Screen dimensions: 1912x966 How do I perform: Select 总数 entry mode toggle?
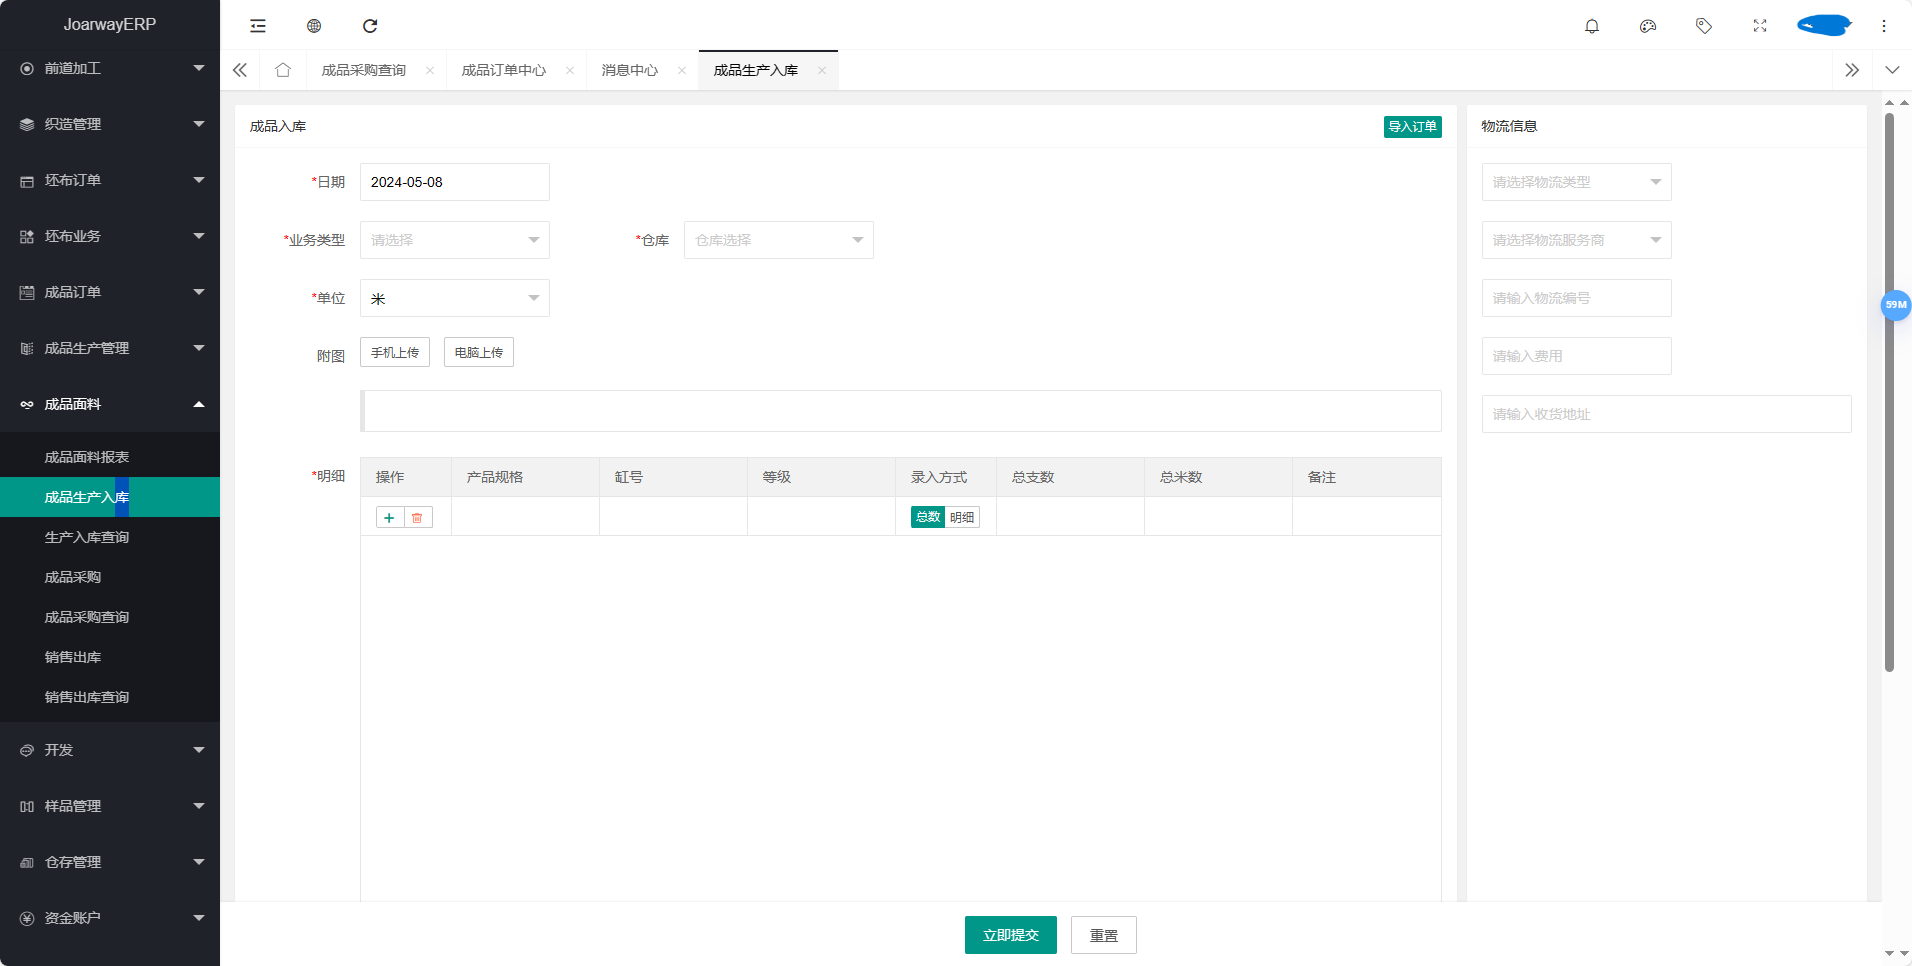[928, 517]
